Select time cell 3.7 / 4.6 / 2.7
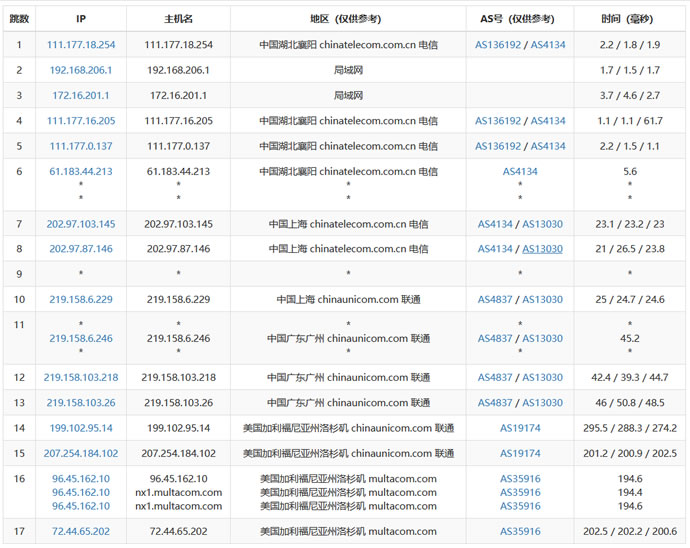This screenshot has height=548, width=690. [x=630, y=96]
